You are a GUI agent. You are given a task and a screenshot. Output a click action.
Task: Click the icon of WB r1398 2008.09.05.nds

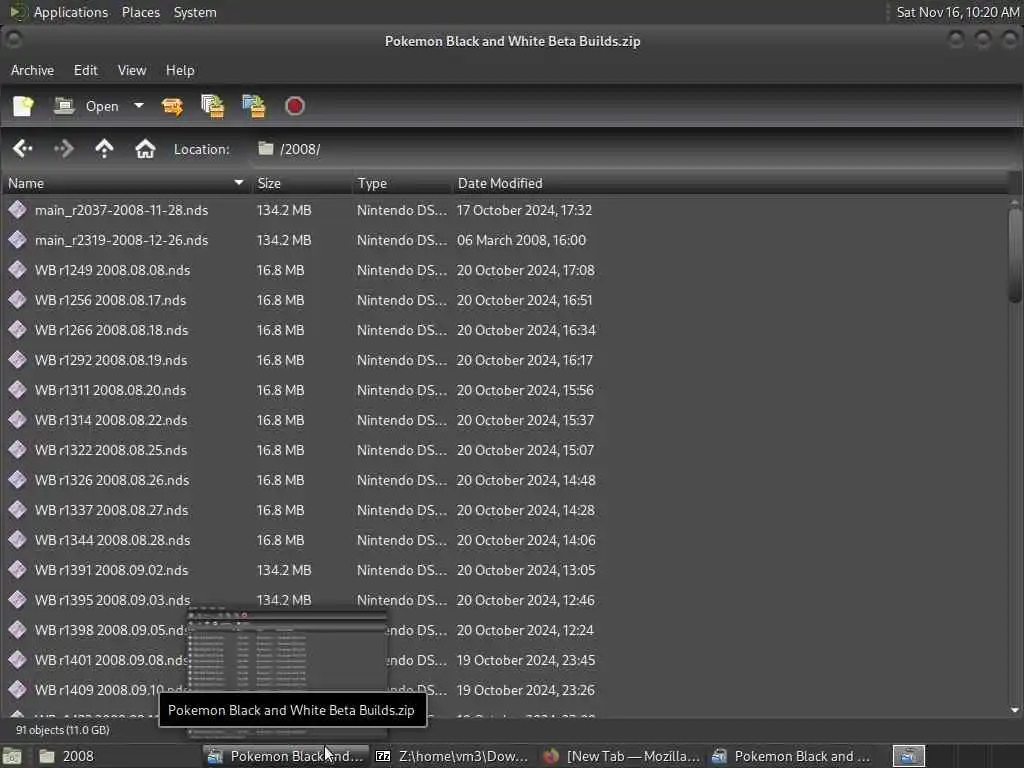(18, 630)
